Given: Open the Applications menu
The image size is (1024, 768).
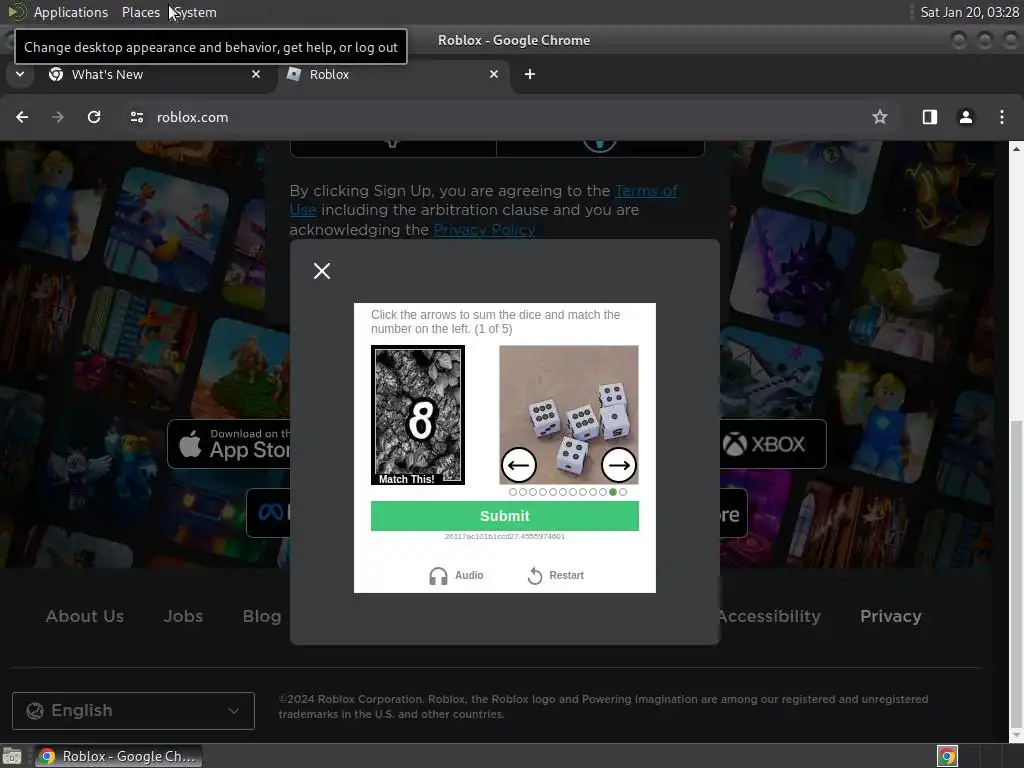Looking at the screenshot, I should (x=71, y=12).
